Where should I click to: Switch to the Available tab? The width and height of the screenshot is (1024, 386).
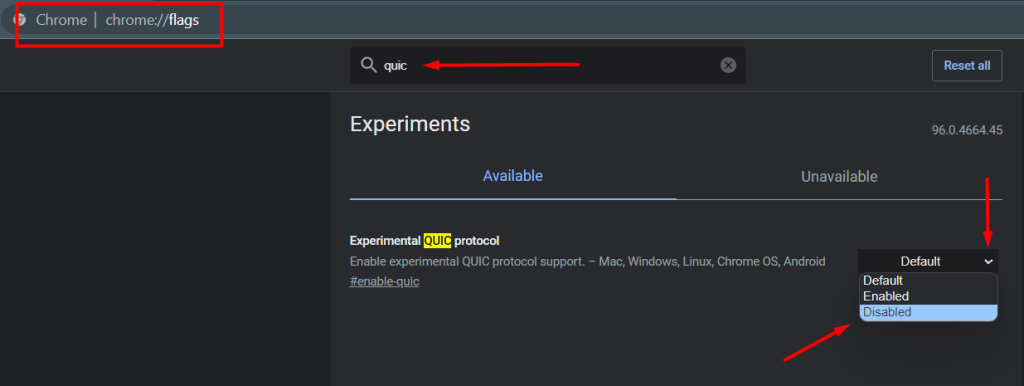[513, 176]
